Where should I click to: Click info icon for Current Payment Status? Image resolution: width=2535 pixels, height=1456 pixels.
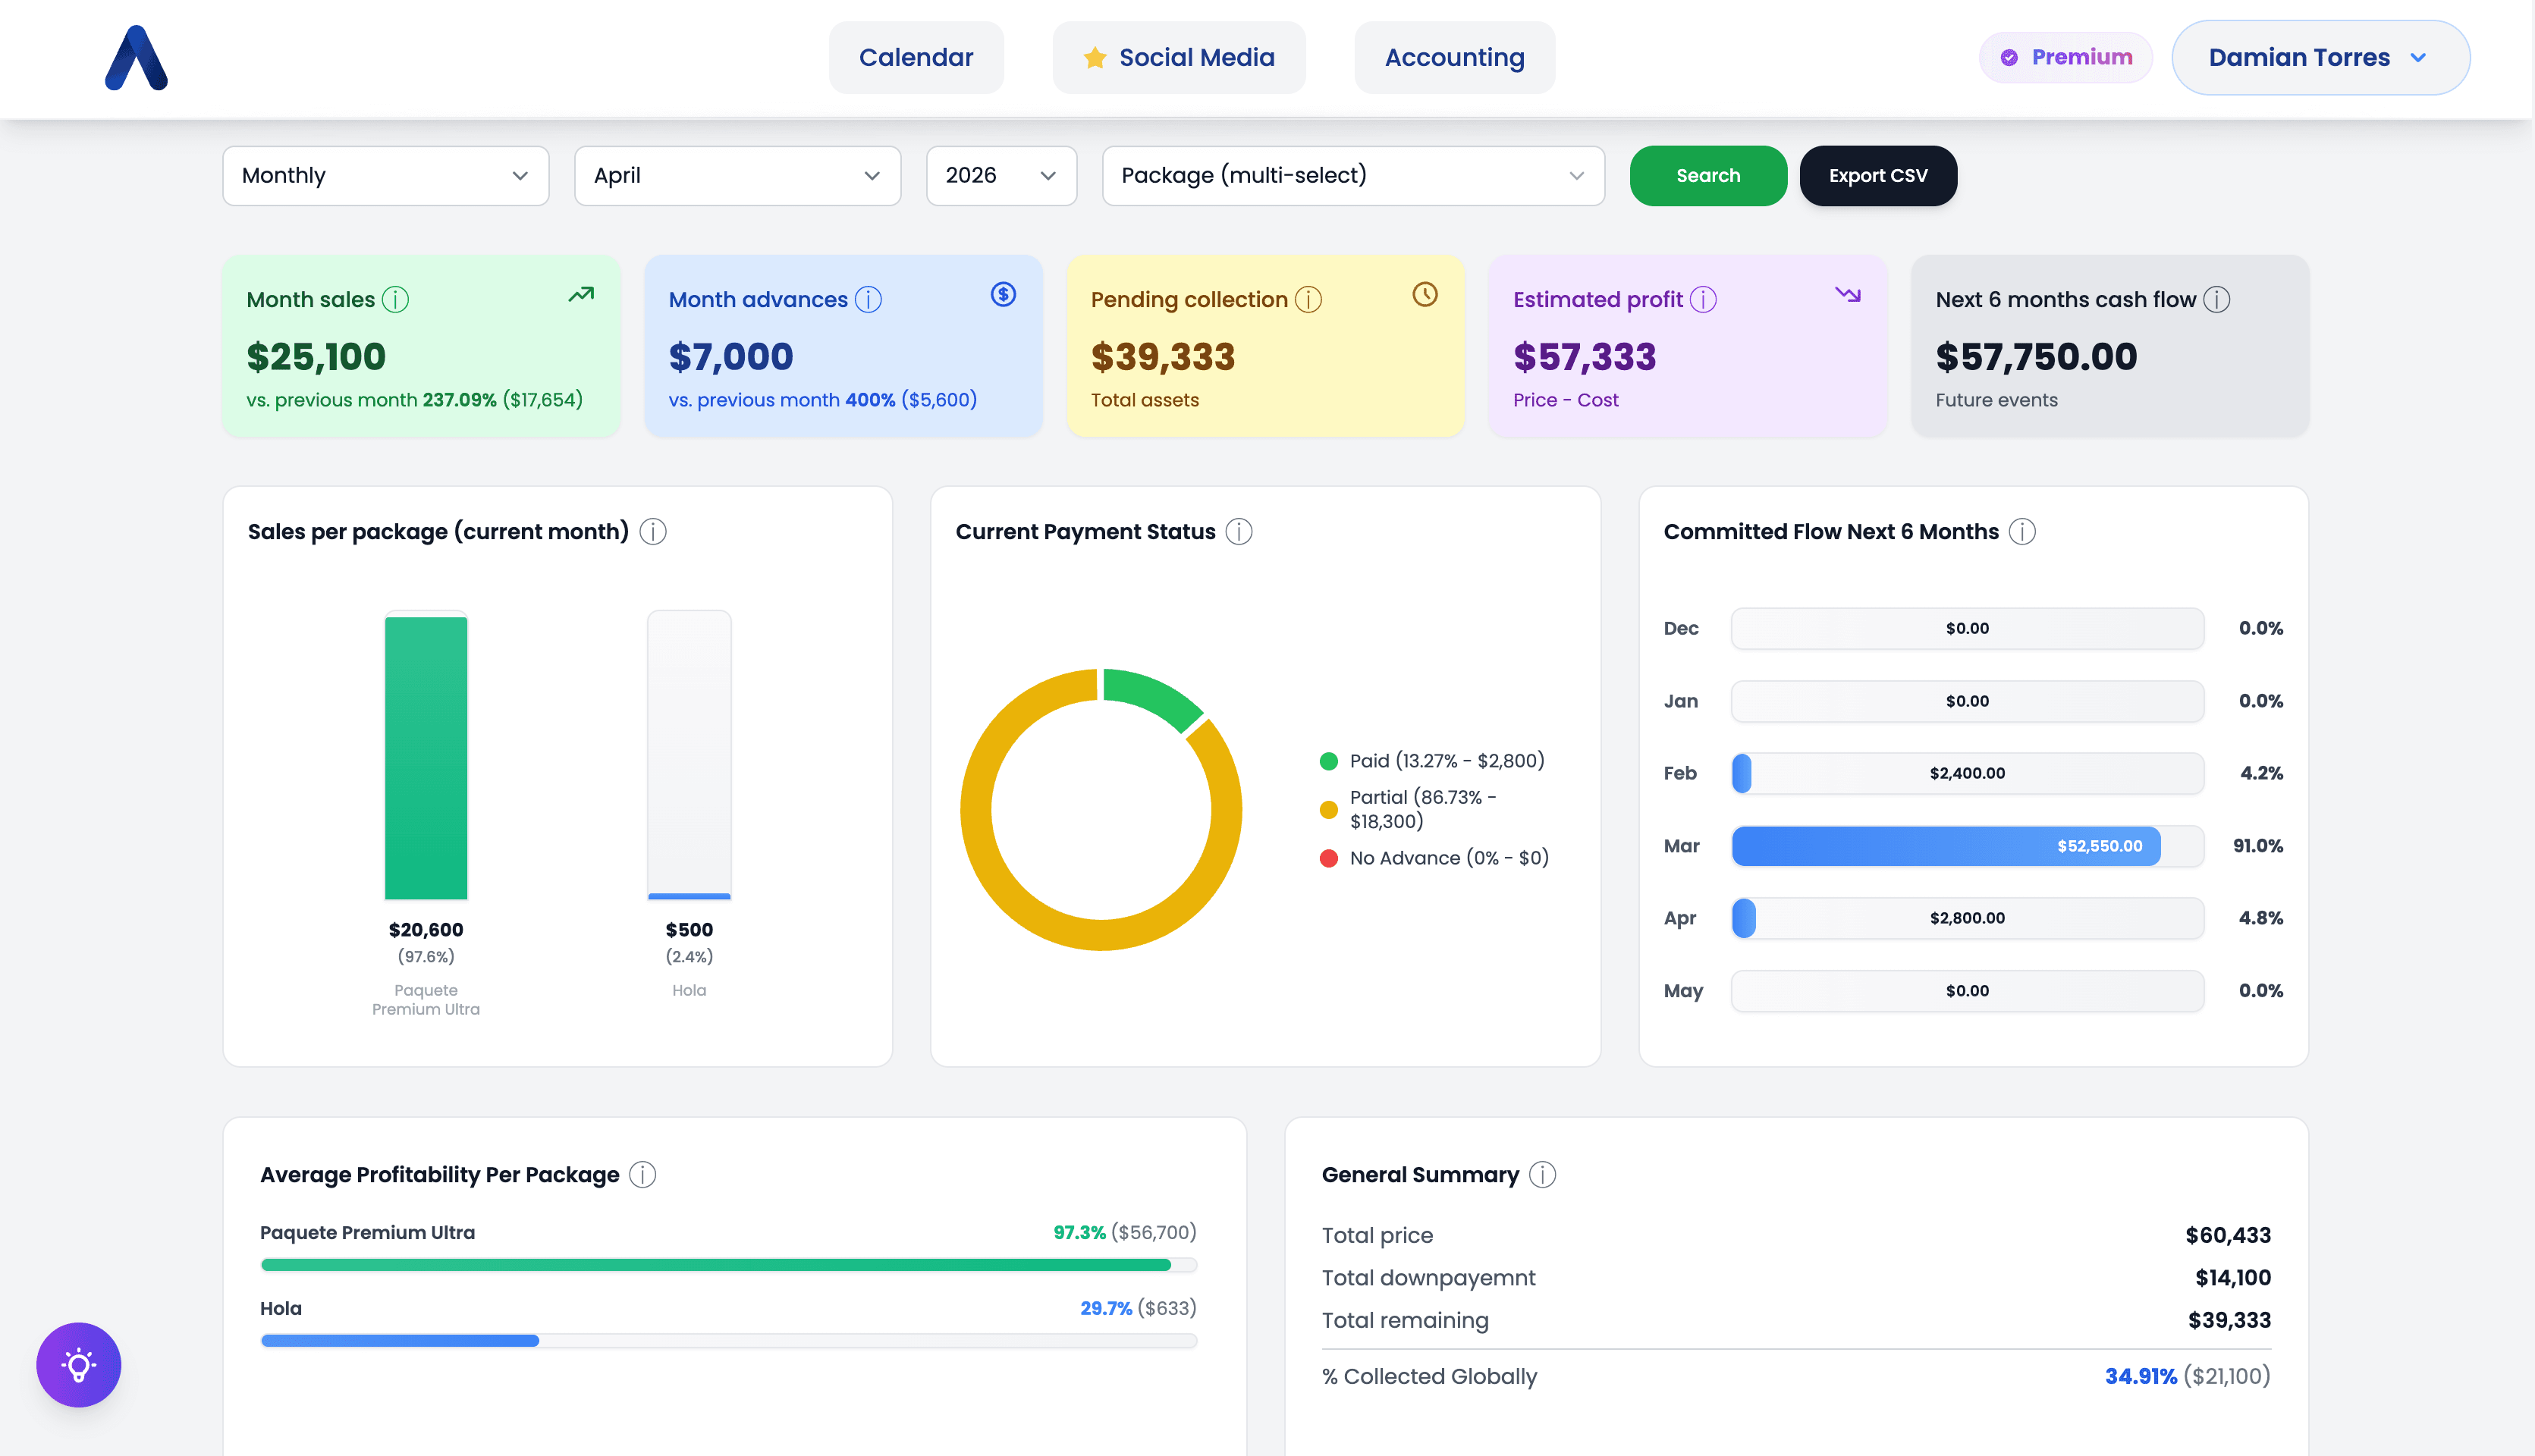(1239, 532)
